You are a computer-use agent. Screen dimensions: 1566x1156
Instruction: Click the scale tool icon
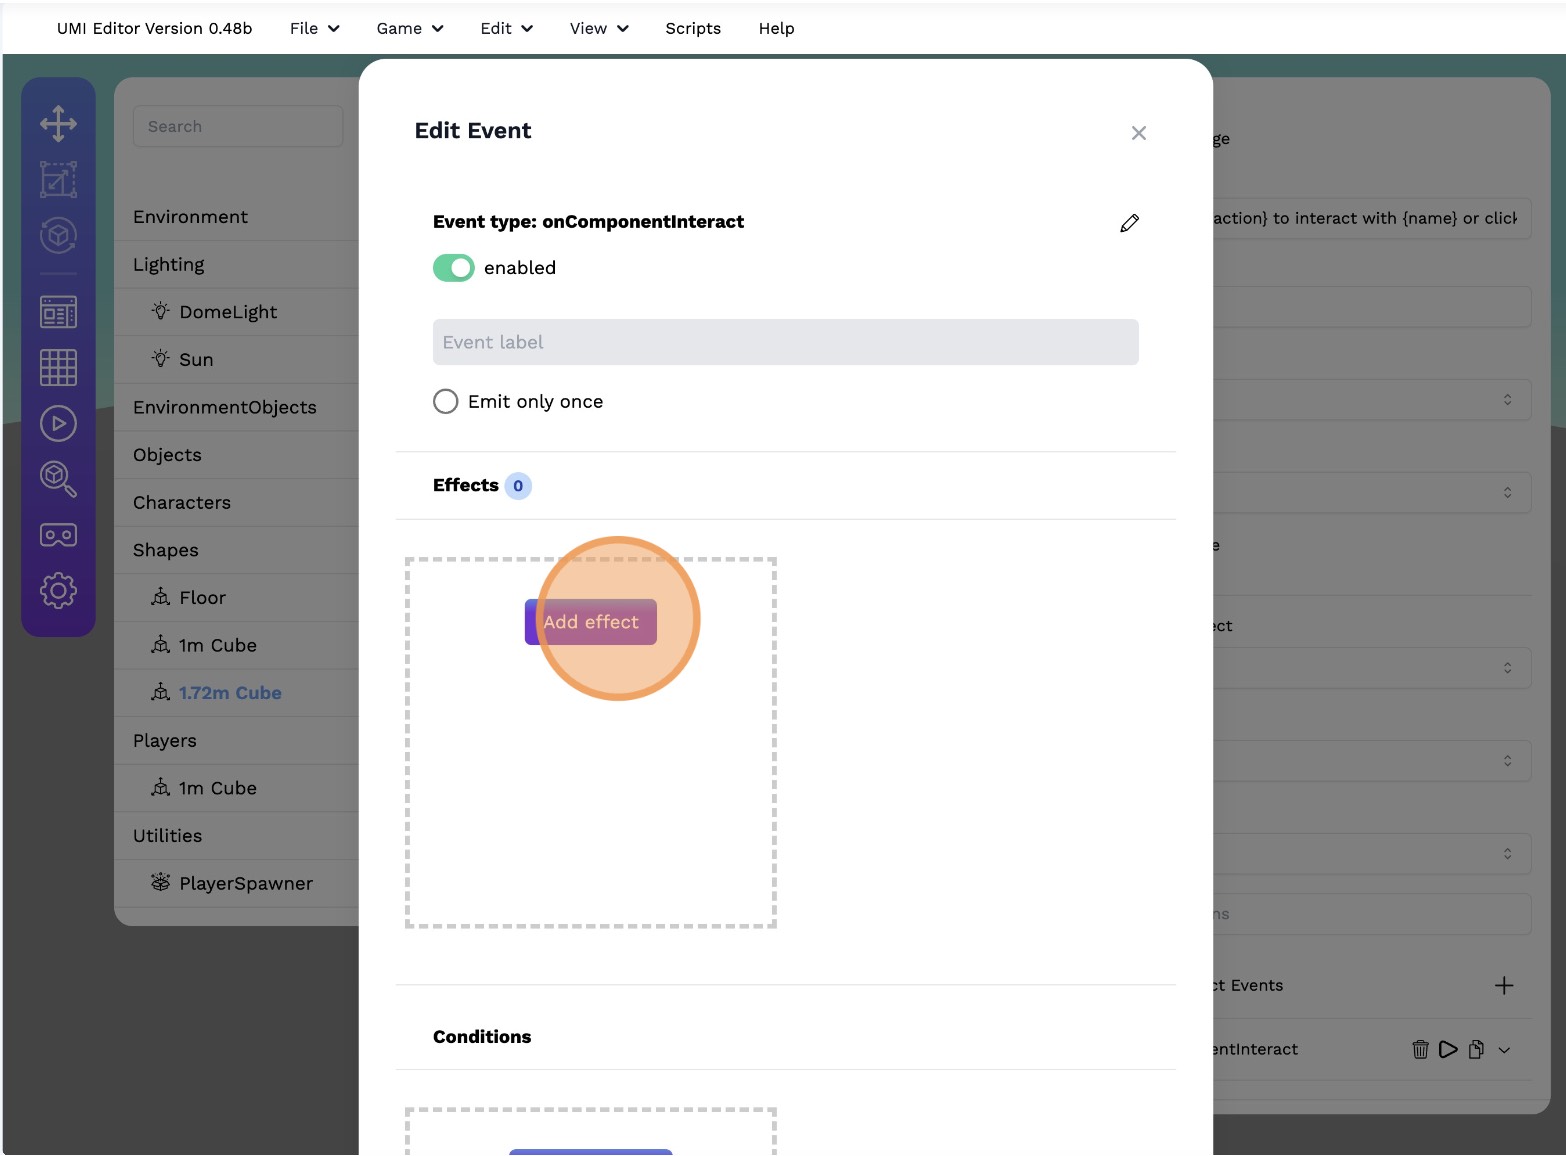pyautogui.click(x=58, y=180)
